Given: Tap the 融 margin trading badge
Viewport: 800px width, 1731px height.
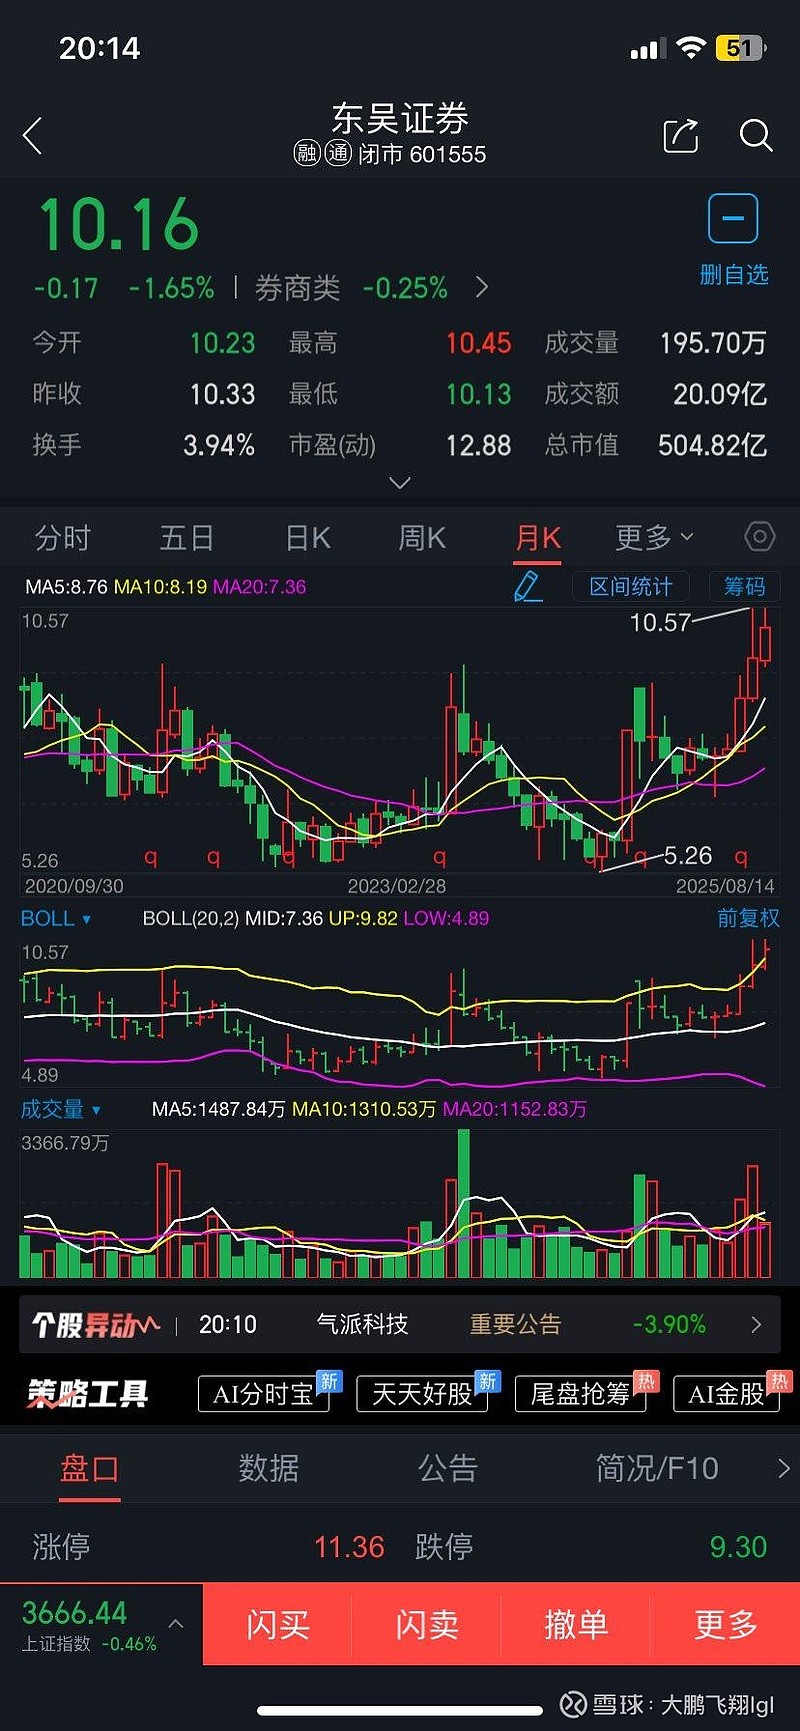Looking at the screenshot, I should pyautogui.click(x=306, y=153).
